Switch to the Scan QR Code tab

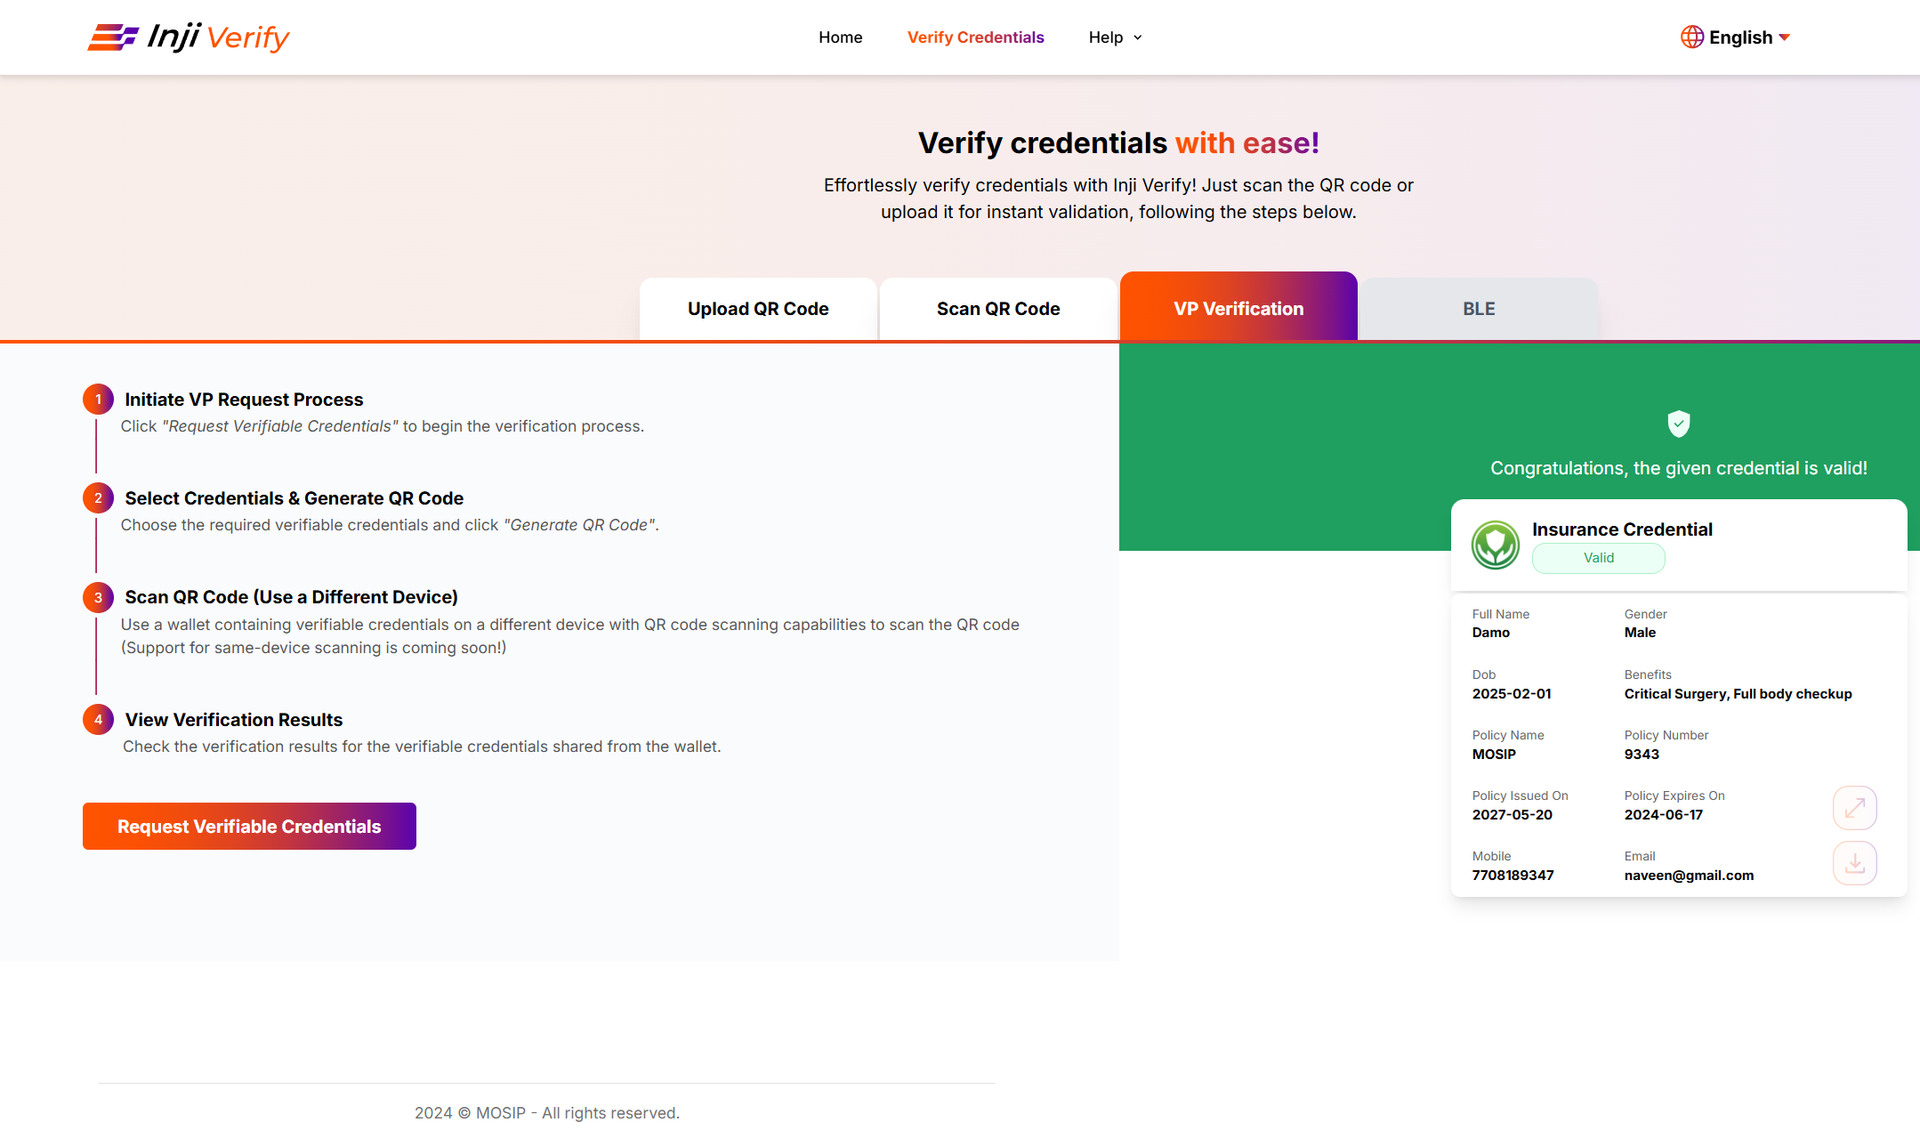tap(998, 309)
